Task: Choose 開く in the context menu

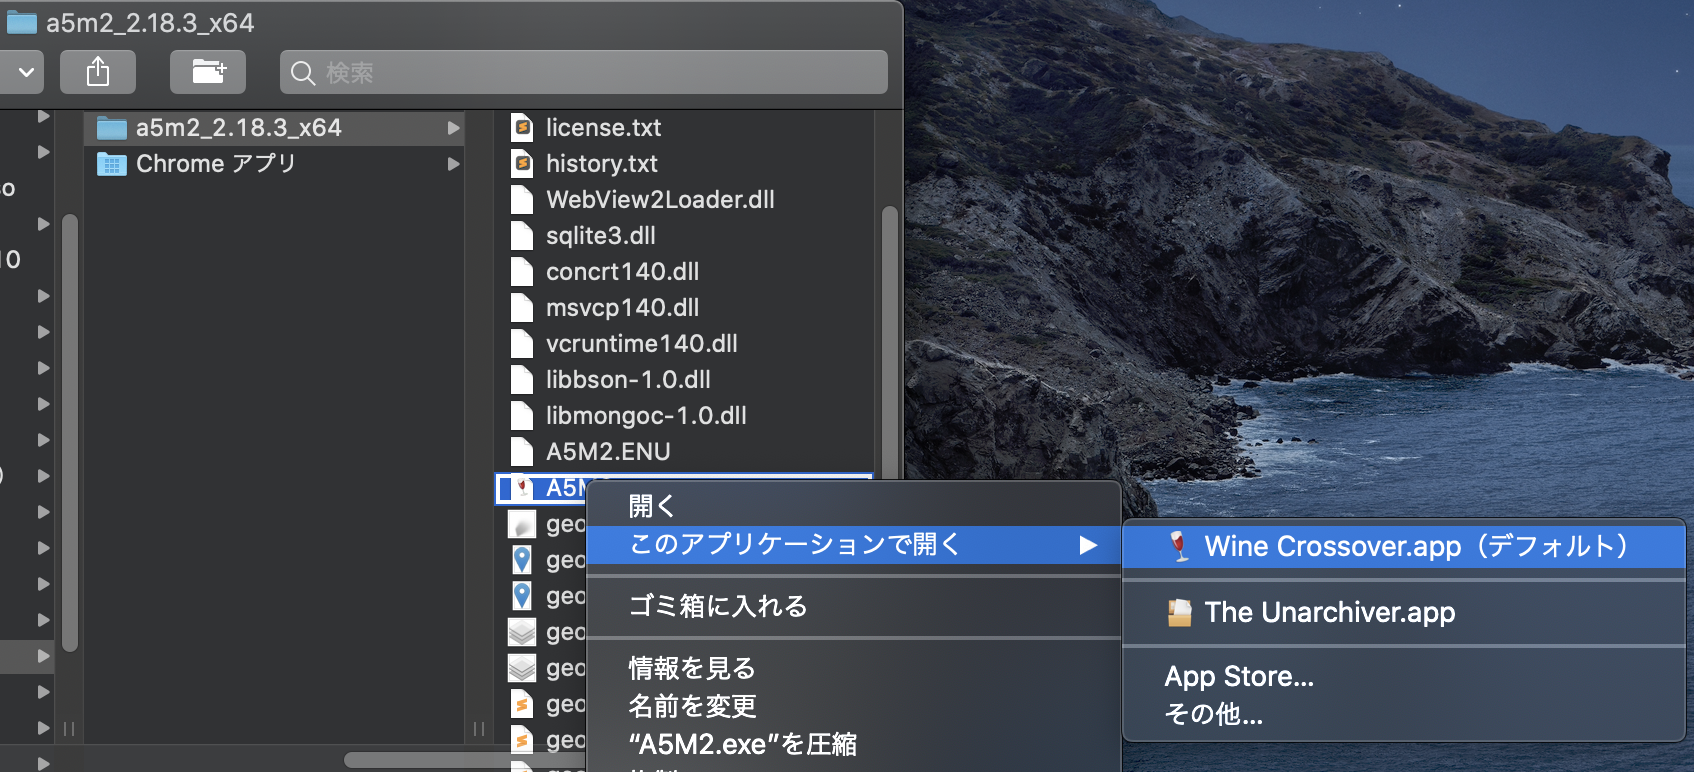Action: (x=853, y=506)
